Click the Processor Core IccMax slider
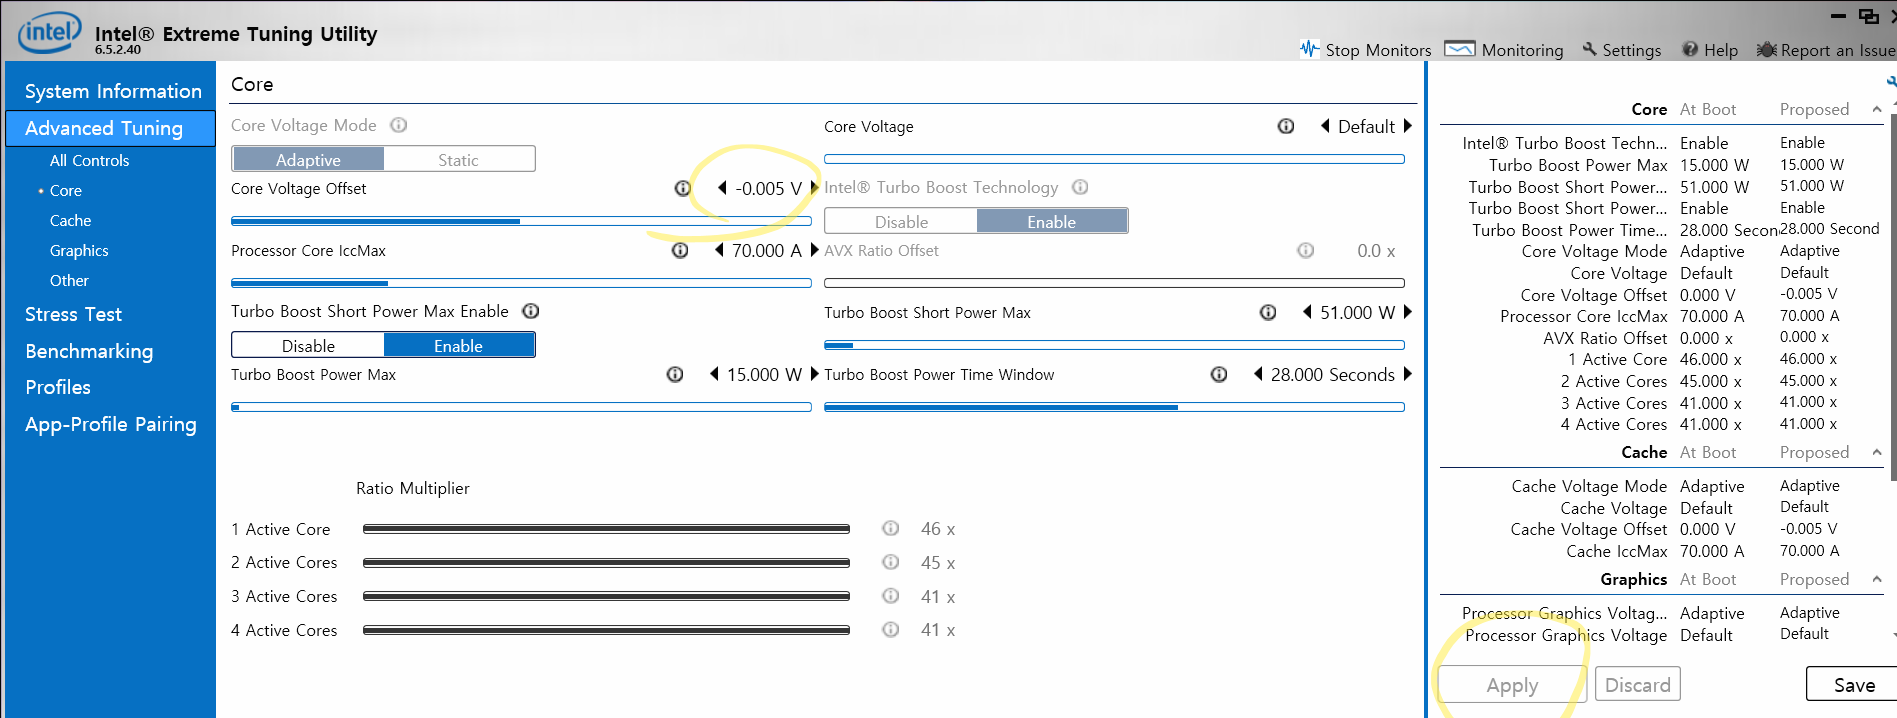The height and width of the screenshot is (718, 1897). 521,283
